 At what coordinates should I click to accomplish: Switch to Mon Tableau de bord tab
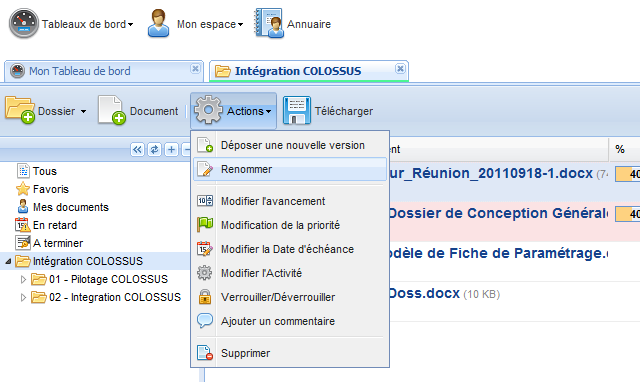click(80, 71)
